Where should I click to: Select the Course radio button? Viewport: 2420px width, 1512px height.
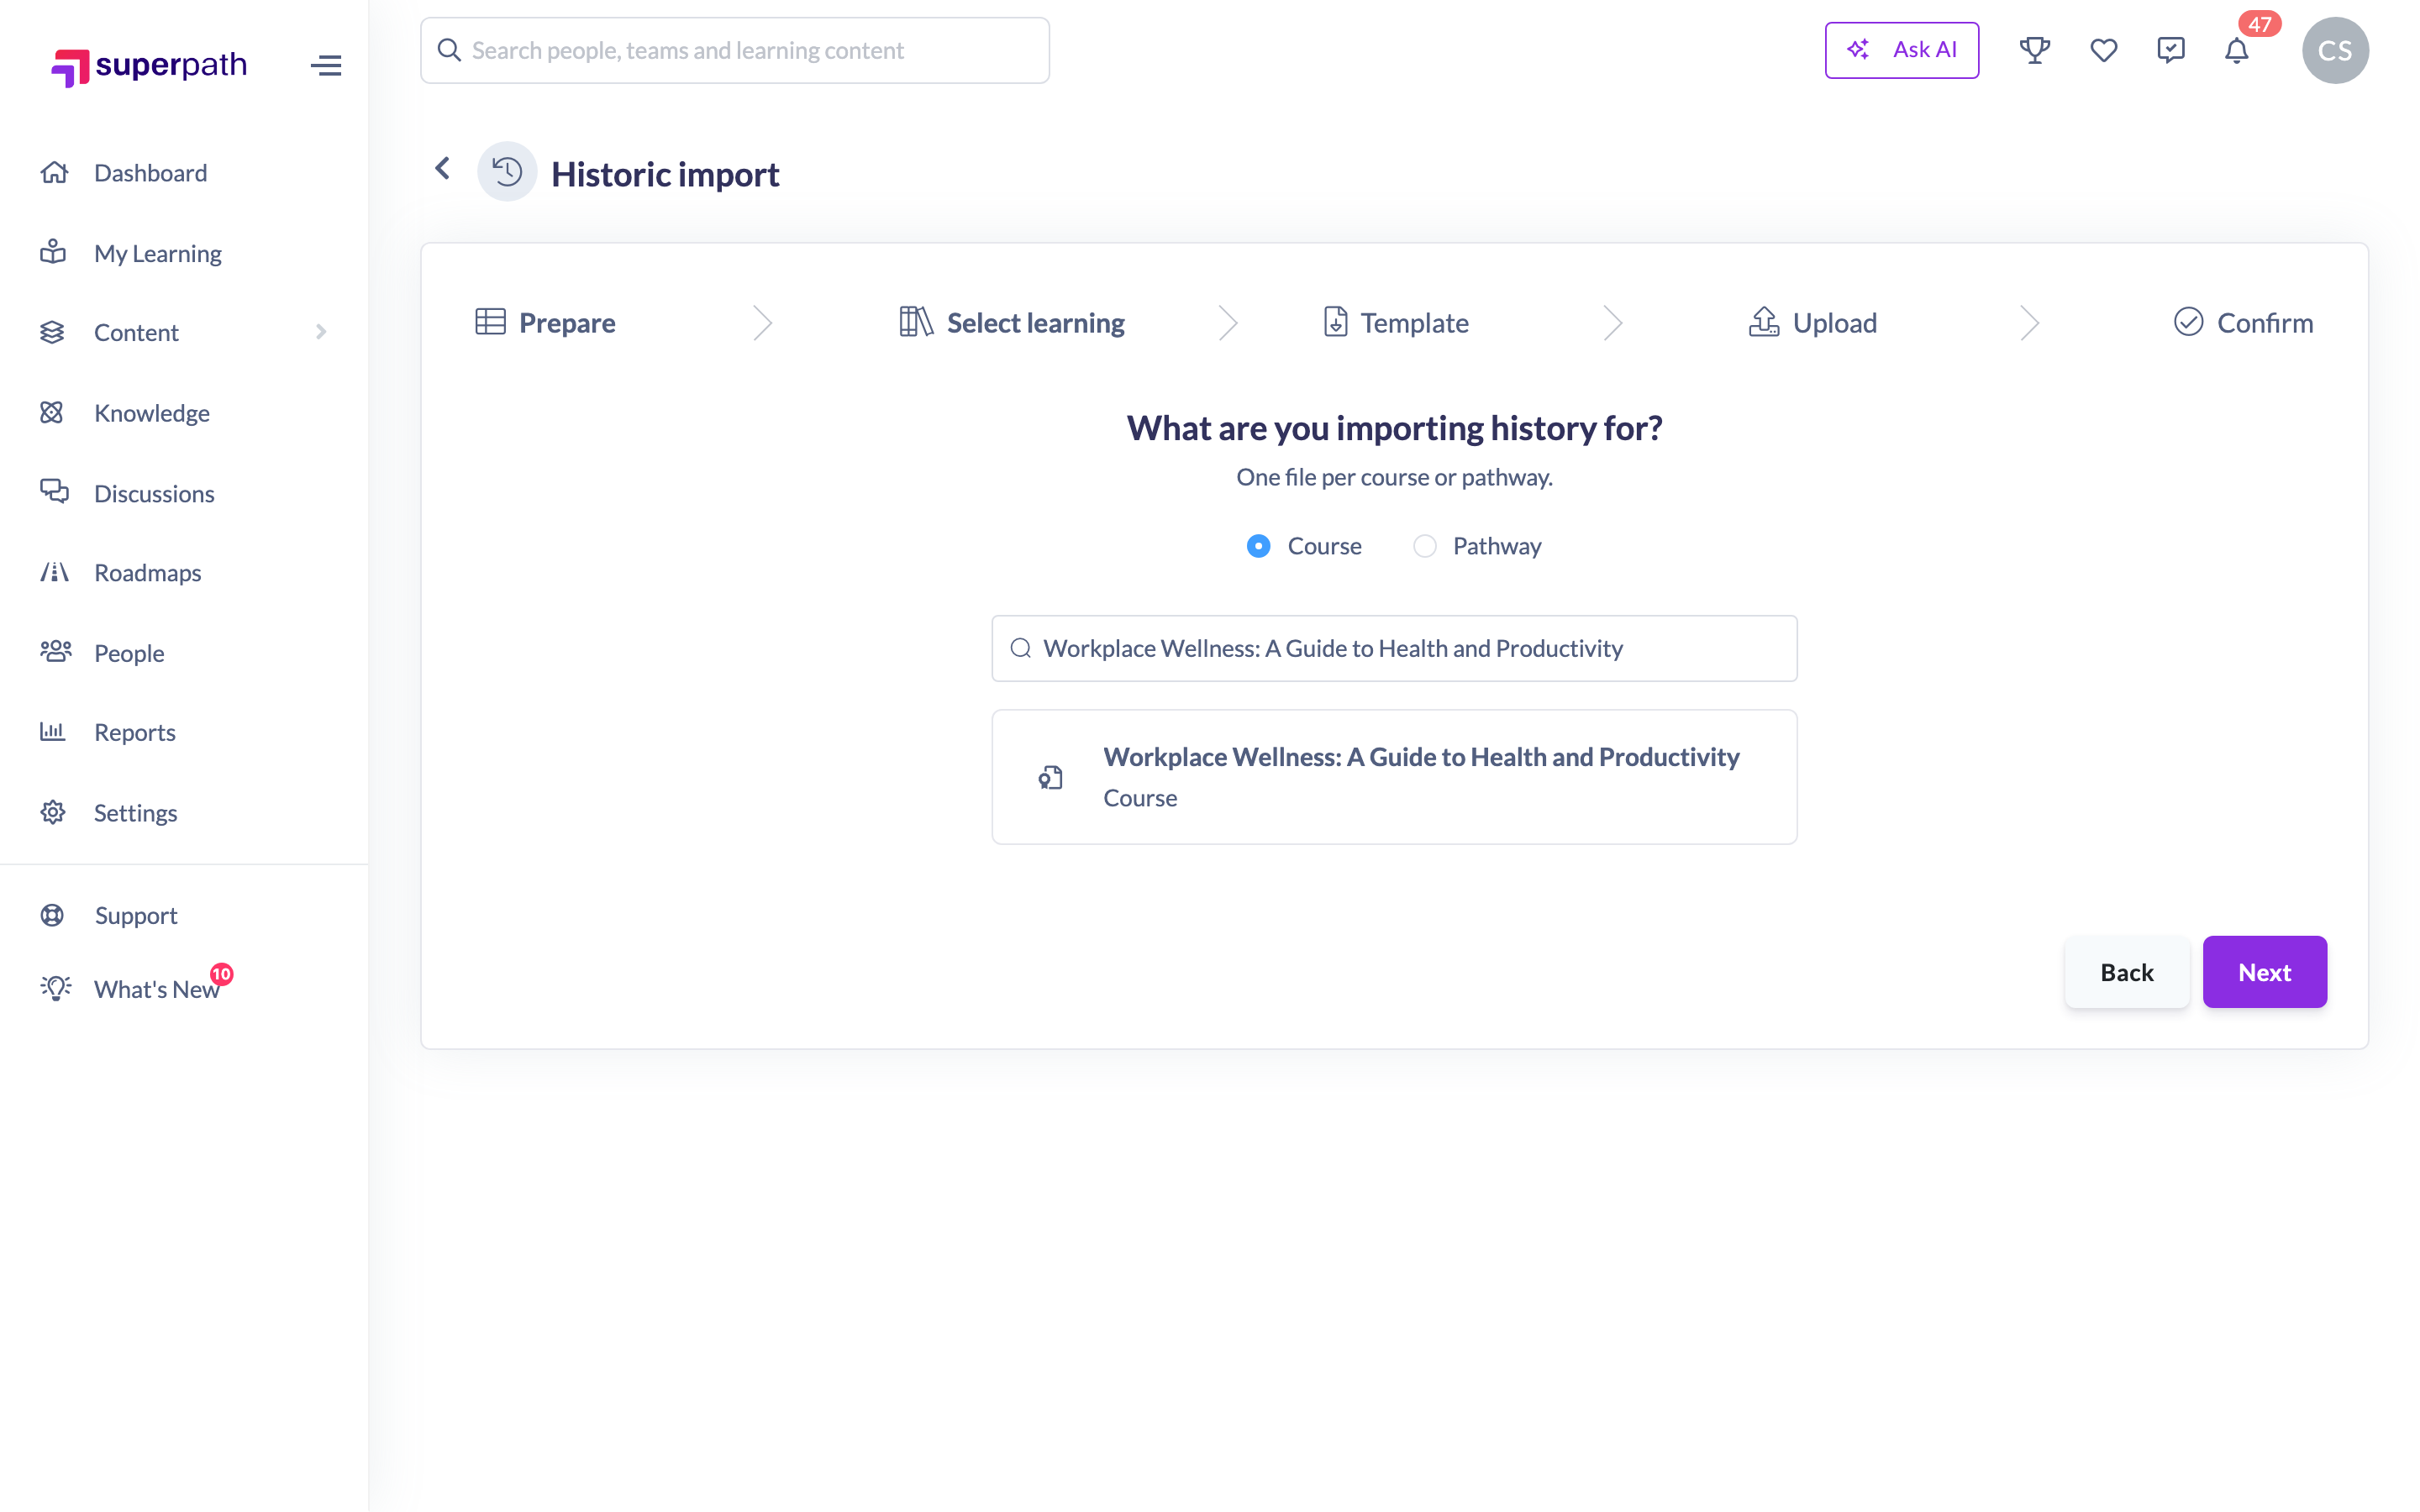pos(1258,546)
